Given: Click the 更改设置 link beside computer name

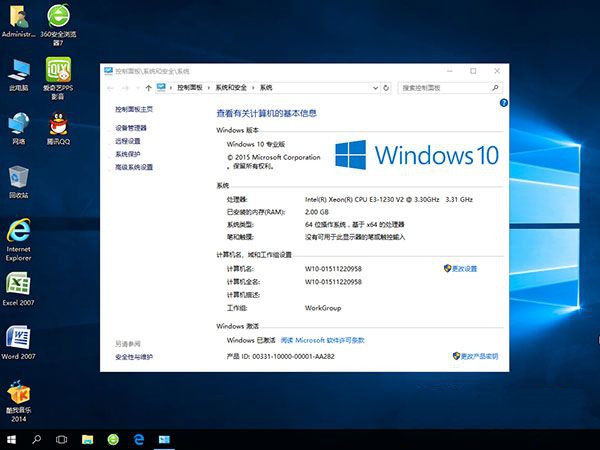Looking at the screenshot, I should pyautogui.click(x=464, y=269).
